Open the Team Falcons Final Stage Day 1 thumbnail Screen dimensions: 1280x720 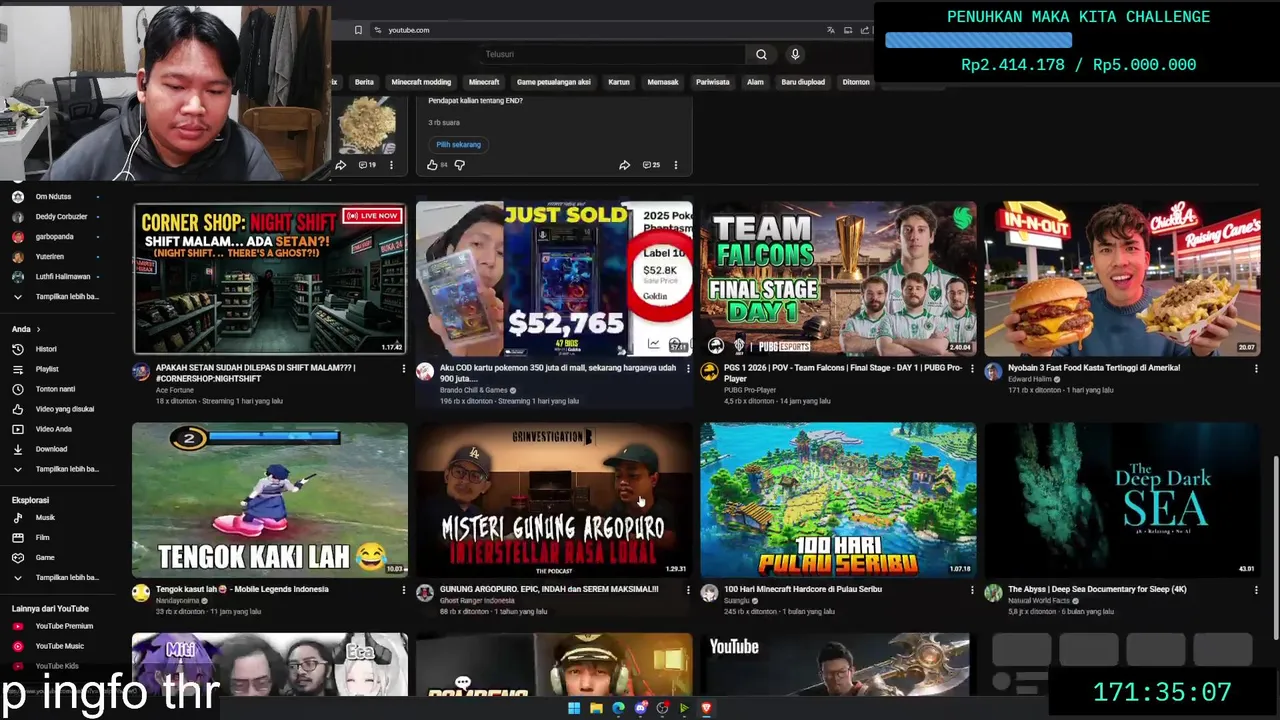click(x=838, y=279)
